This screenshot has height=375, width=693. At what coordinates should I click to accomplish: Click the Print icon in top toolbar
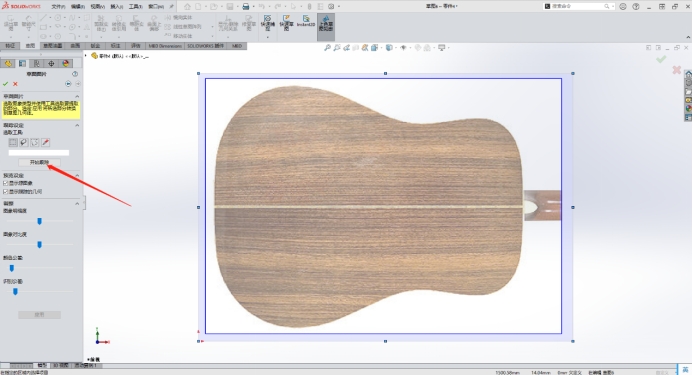246,7
